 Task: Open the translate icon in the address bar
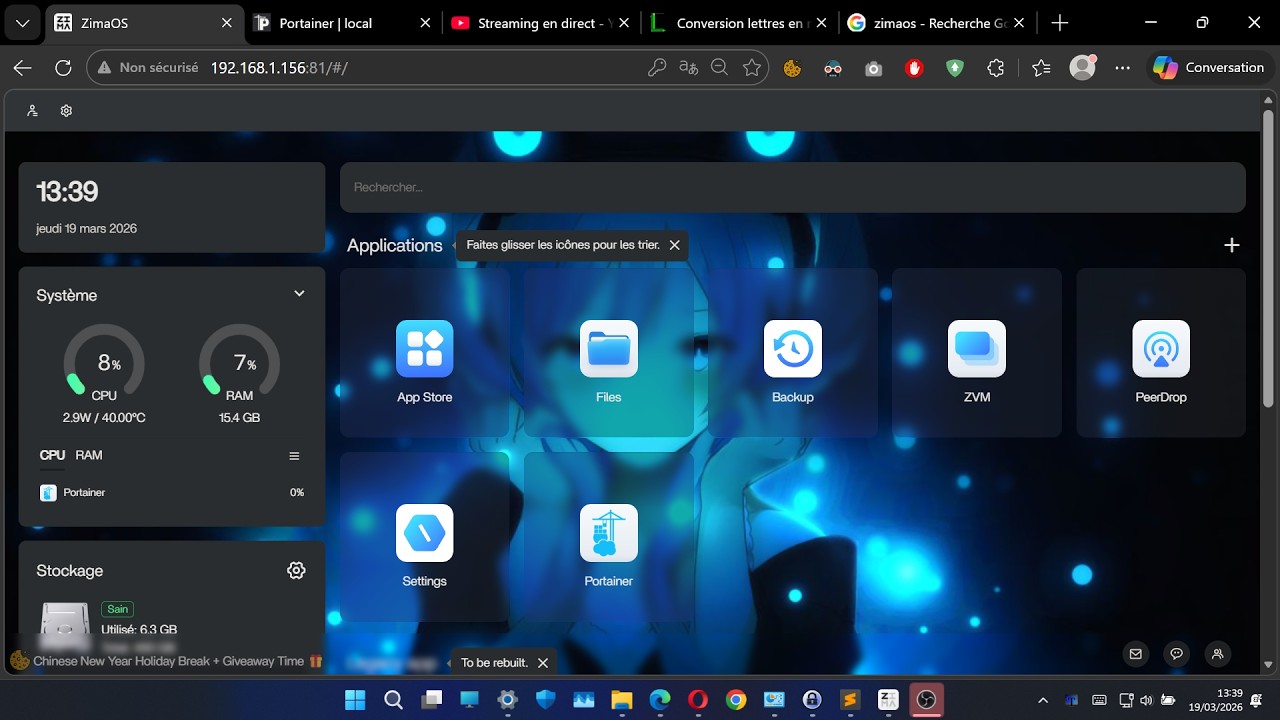click(x=688, y=68)
